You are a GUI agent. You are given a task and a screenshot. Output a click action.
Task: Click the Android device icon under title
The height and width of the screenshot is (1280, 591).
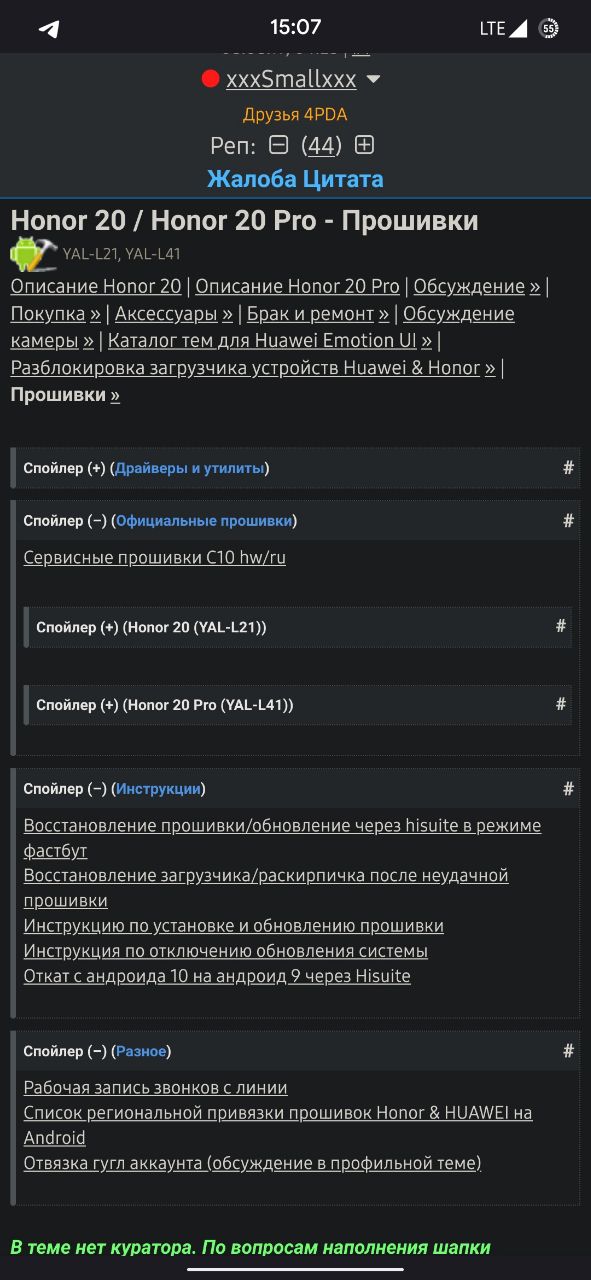pyautogui.click(x=33, y=254)
